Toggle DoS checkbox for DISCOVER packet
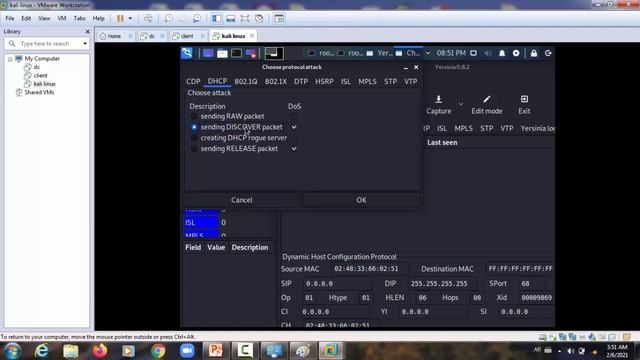This screenshot has height=360, width=640. (294, 127)
